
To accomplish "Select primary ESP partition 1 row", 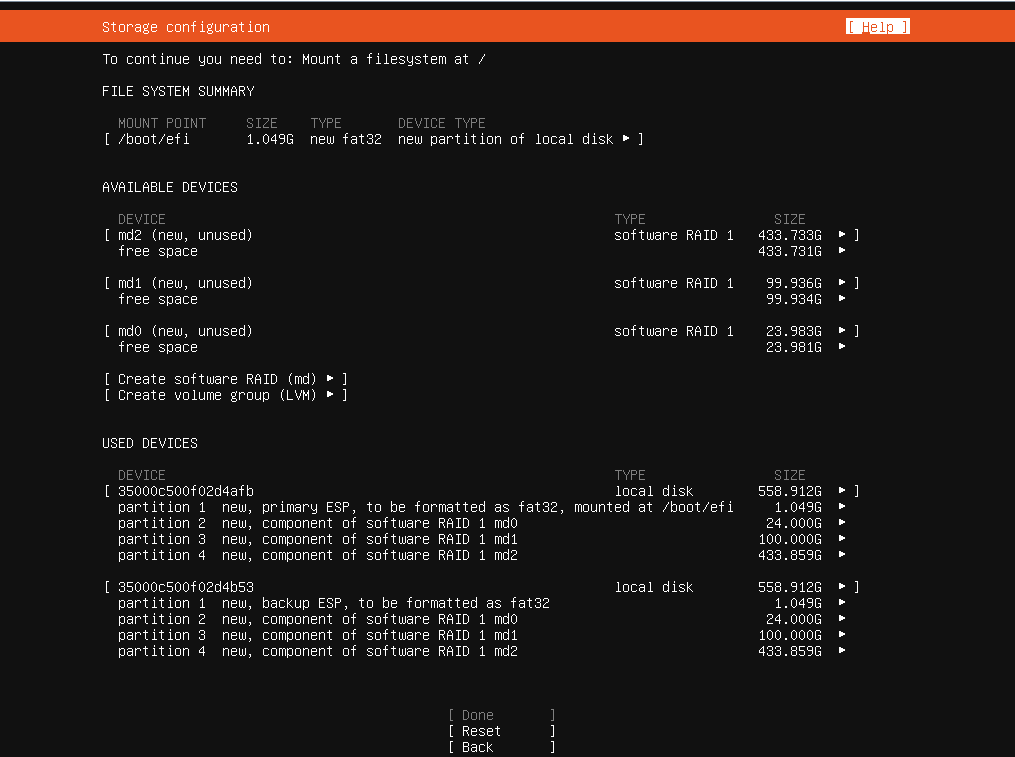I will click(425, 507).
